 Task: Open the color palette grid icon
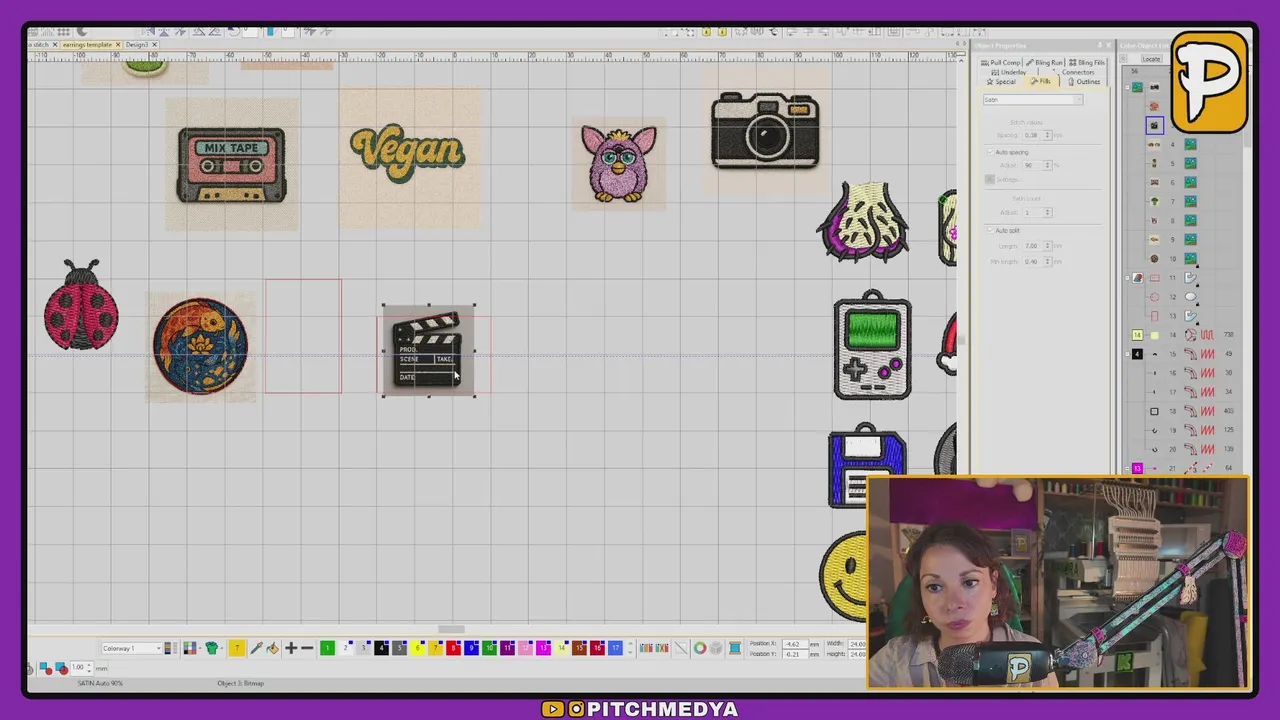(x=190, y=648)
